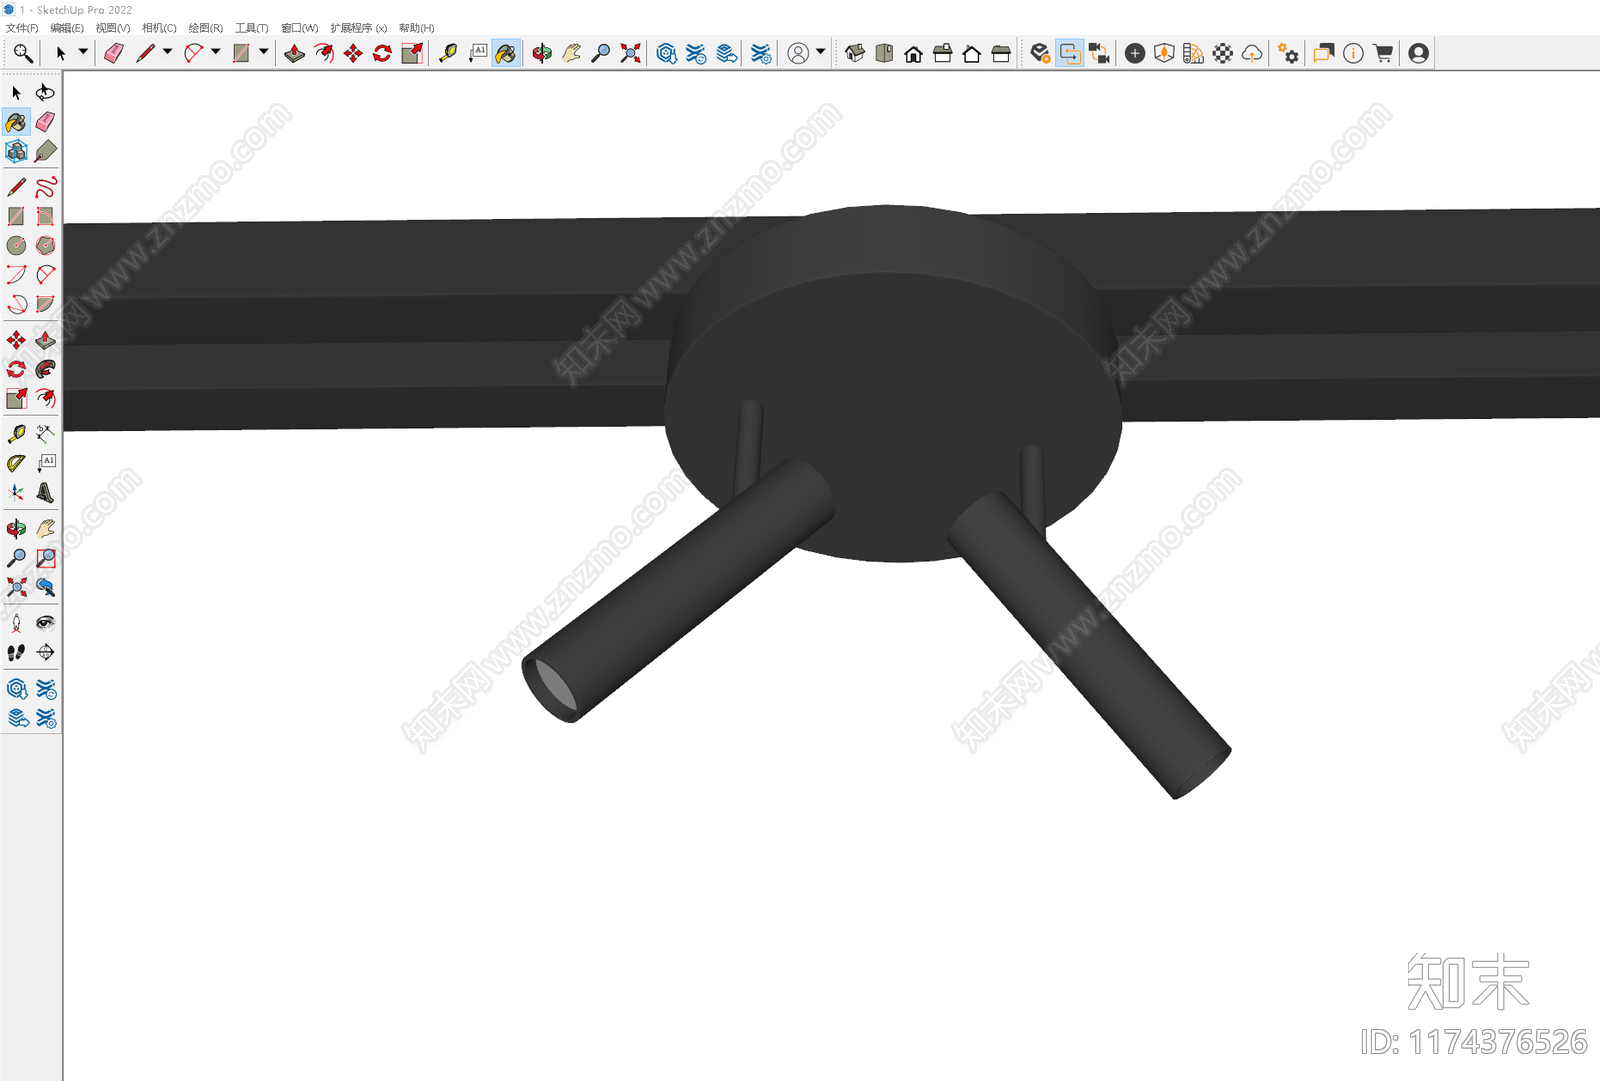Viewport: 1600px width, 1081px height.
Task: Click the checkered ball icon
Action: pos(1223,53)
